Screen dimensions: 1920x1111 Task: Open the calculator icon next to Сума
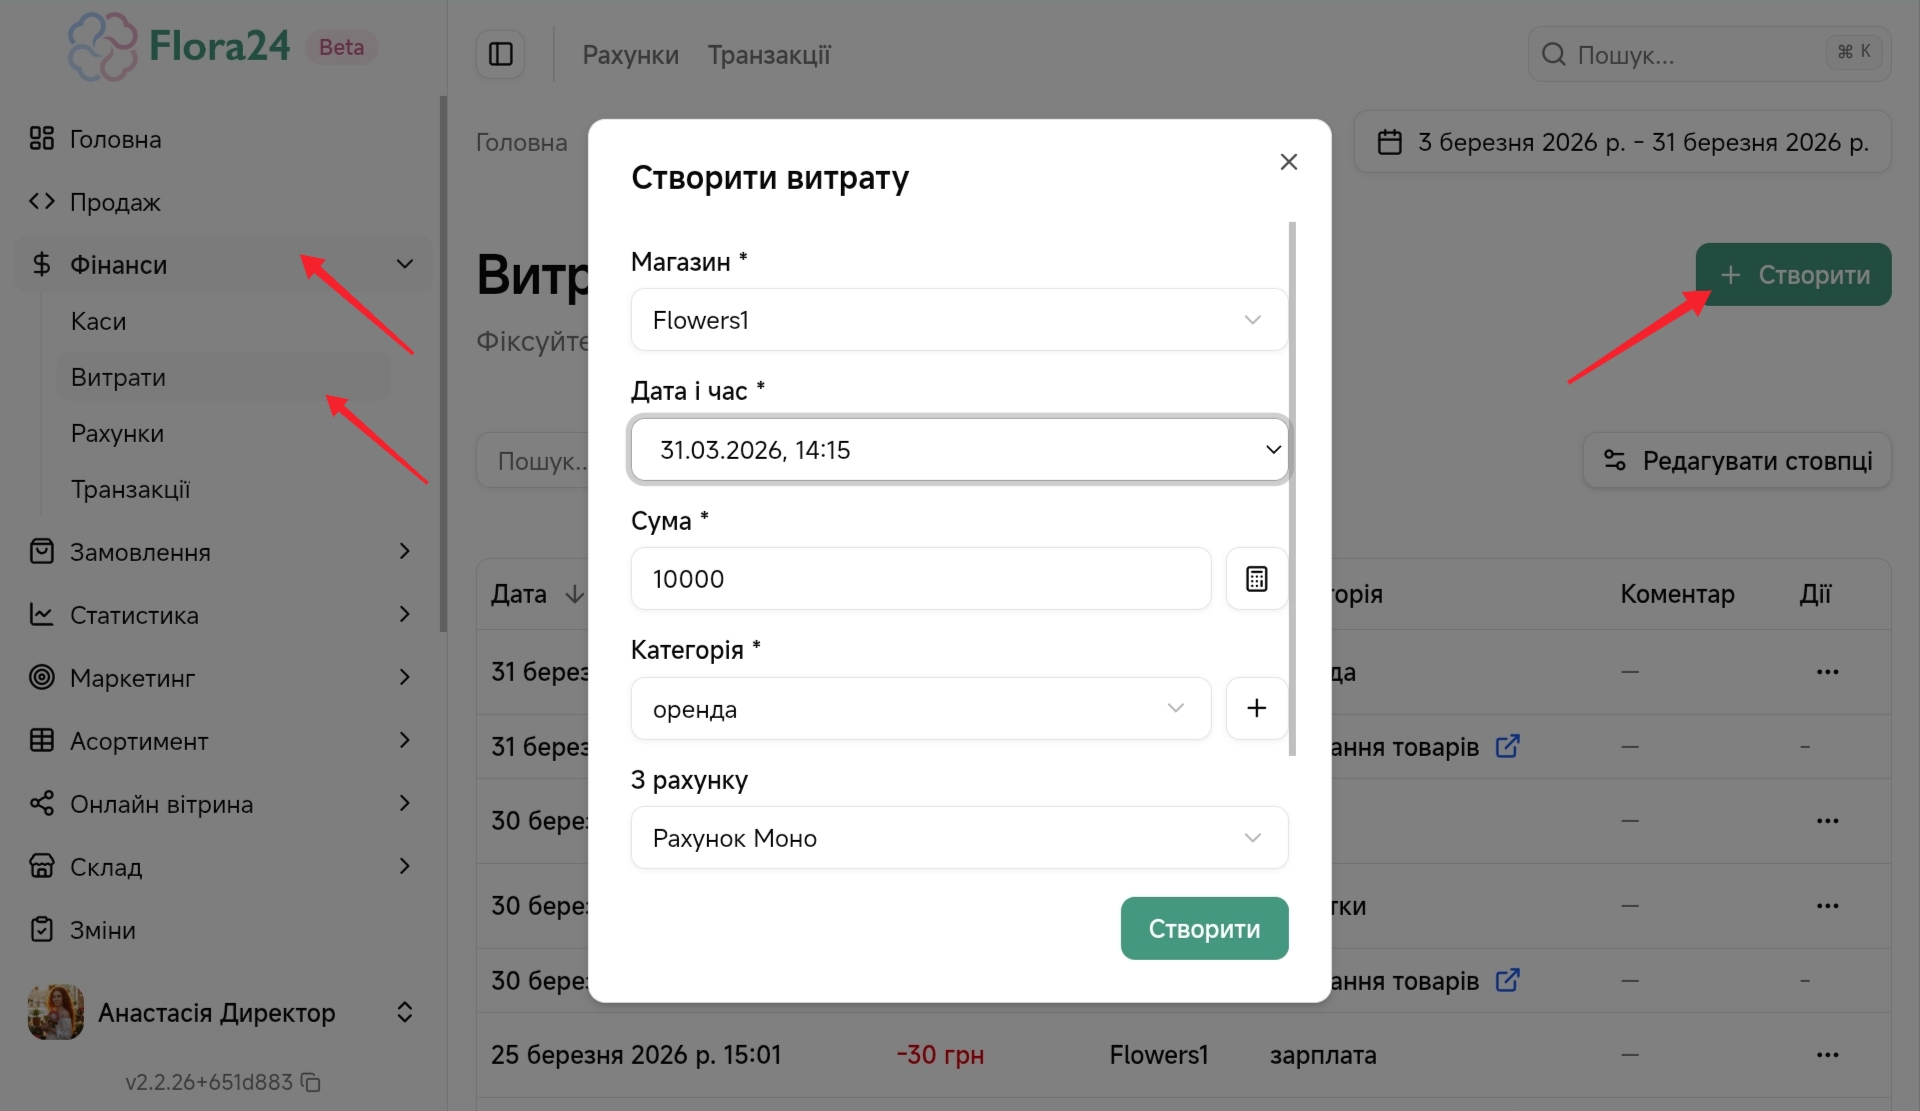tap(1256, 579)
